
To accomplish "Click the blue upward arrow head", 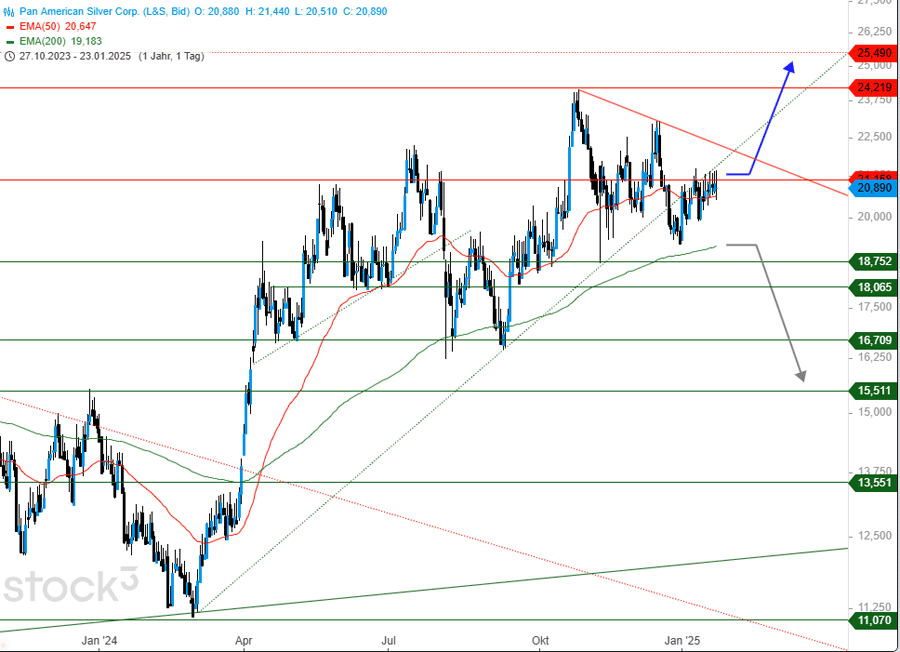I will 789,66.
